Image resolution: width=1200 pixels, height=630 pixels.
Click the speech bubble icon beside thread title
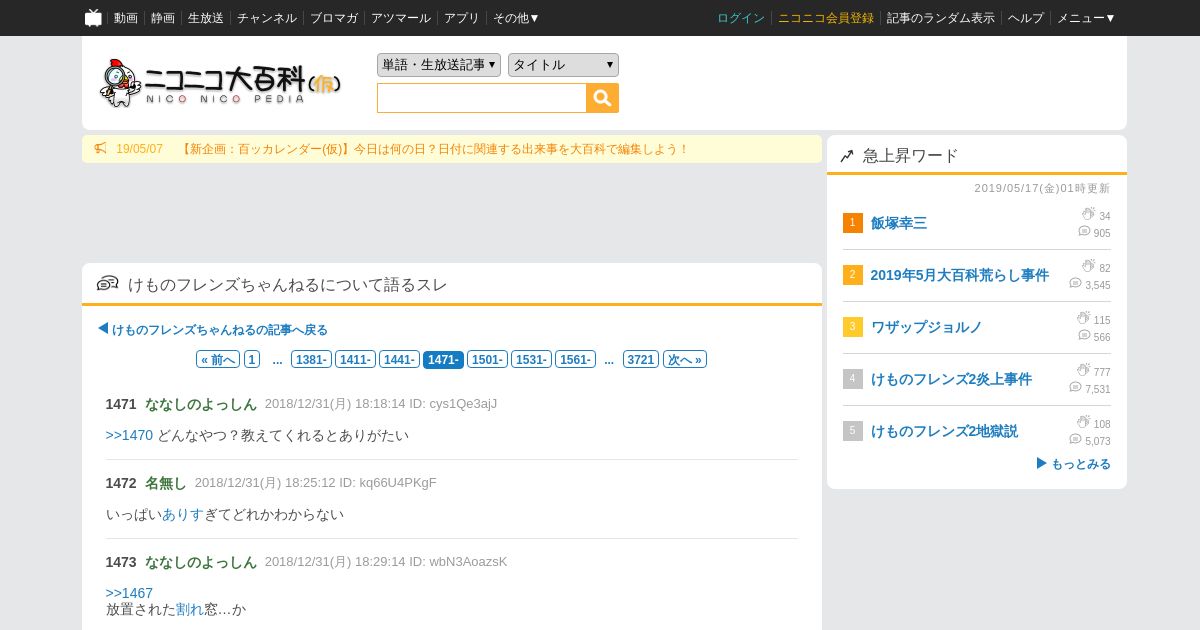[x=108, y=284]
